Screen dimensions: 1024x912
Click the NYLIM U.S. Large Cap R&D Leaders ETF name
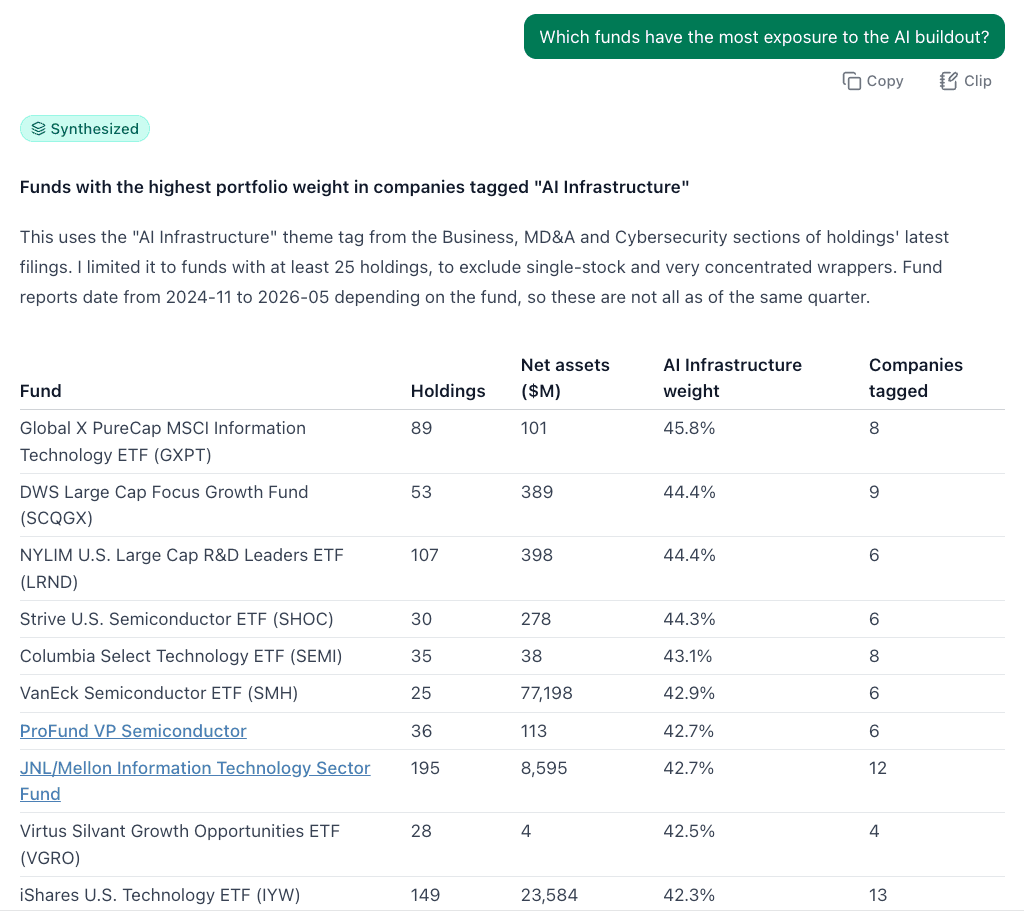(182, 568)
